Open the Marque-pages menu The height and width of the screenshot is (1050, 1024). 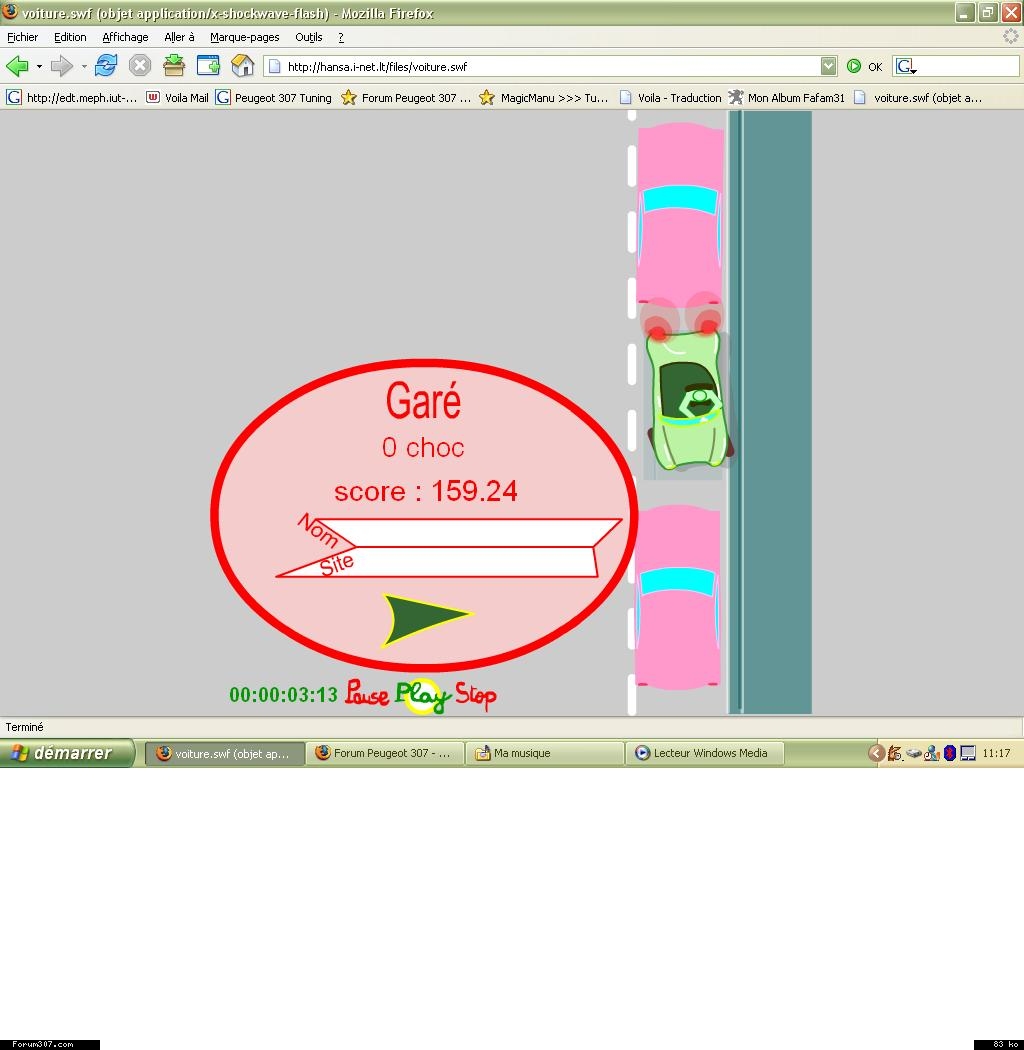[x=244, y=37]
